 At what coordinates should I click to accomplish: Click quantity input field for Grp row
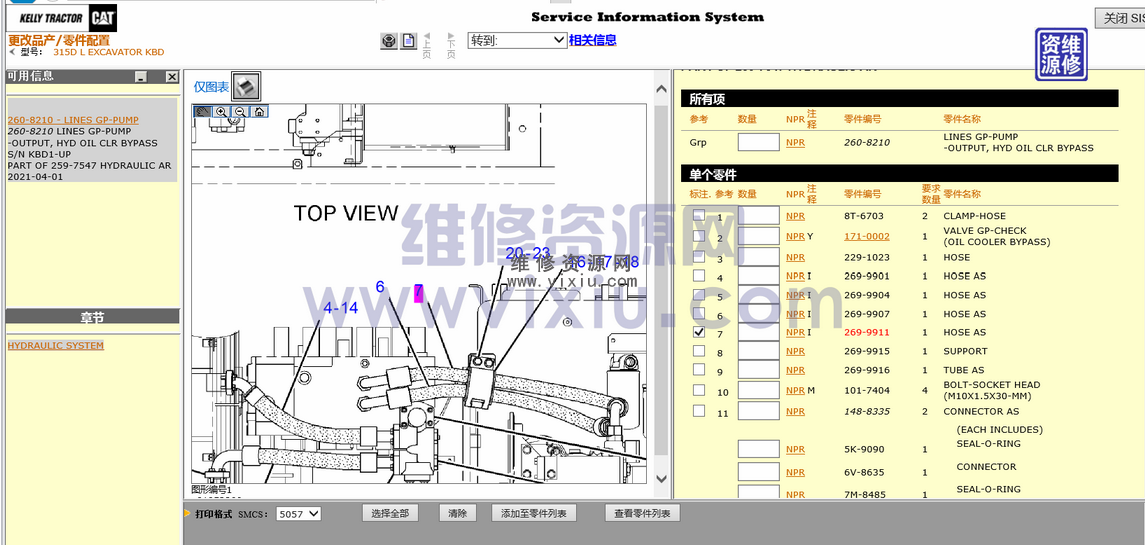point(758,143)
